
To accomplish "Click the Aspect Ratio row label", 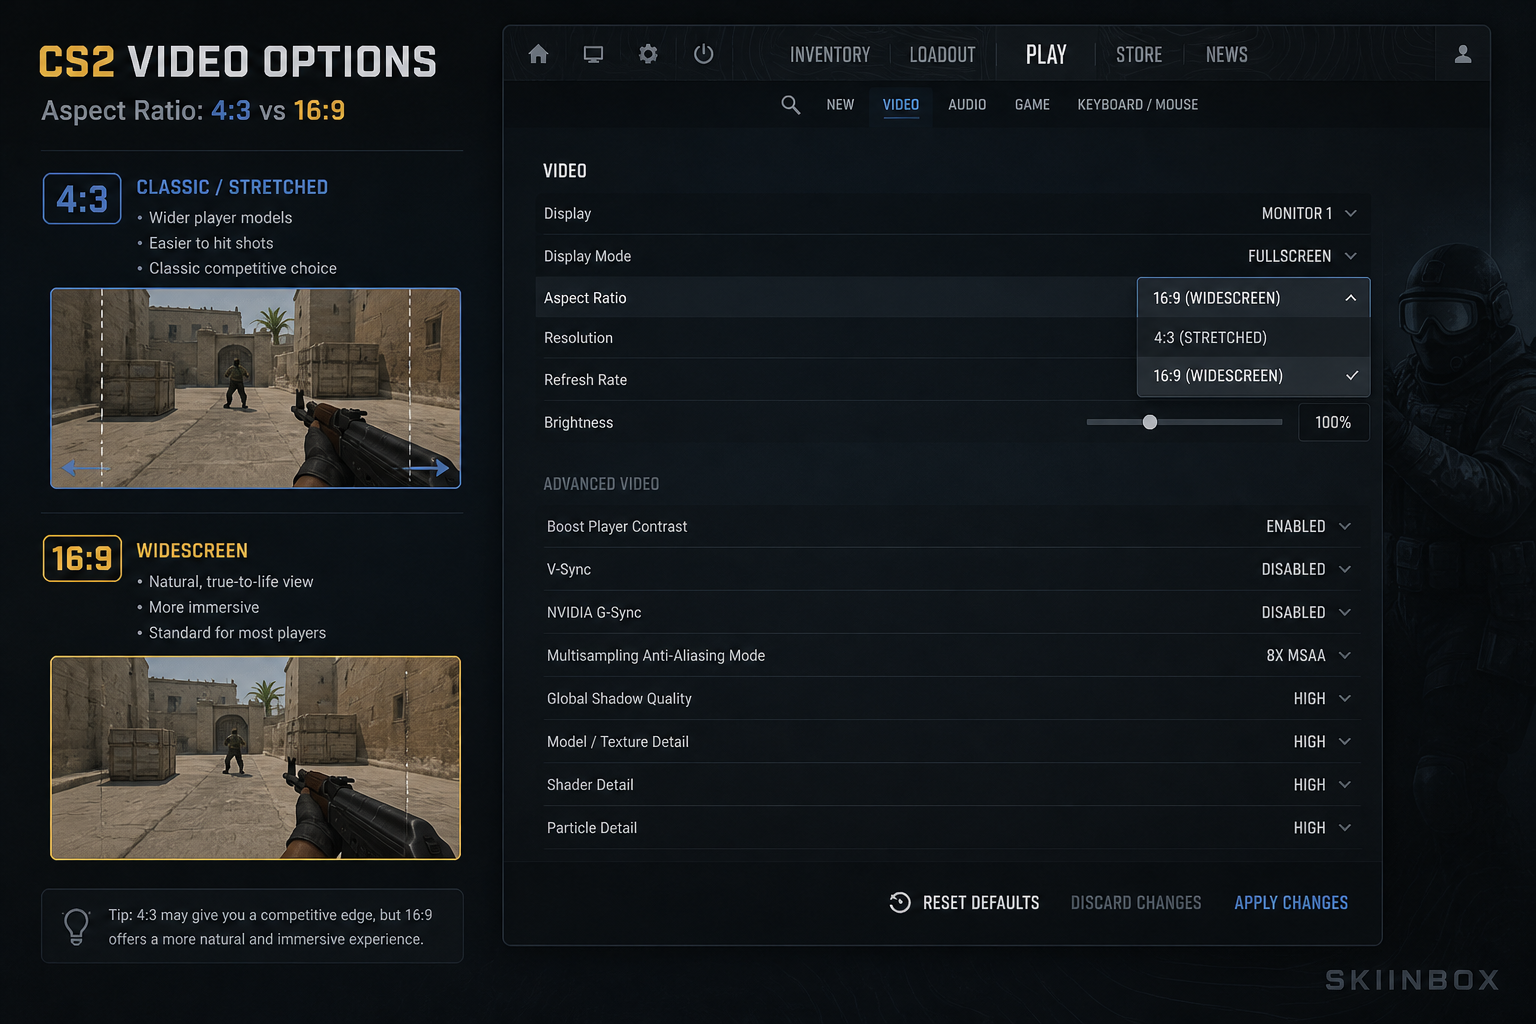I will pos(585,298).
